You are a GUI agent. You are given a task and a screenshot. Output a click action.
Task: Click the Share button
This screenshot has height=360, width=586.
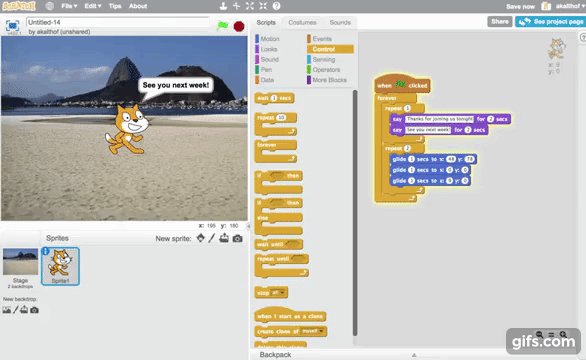coord(500,21)
